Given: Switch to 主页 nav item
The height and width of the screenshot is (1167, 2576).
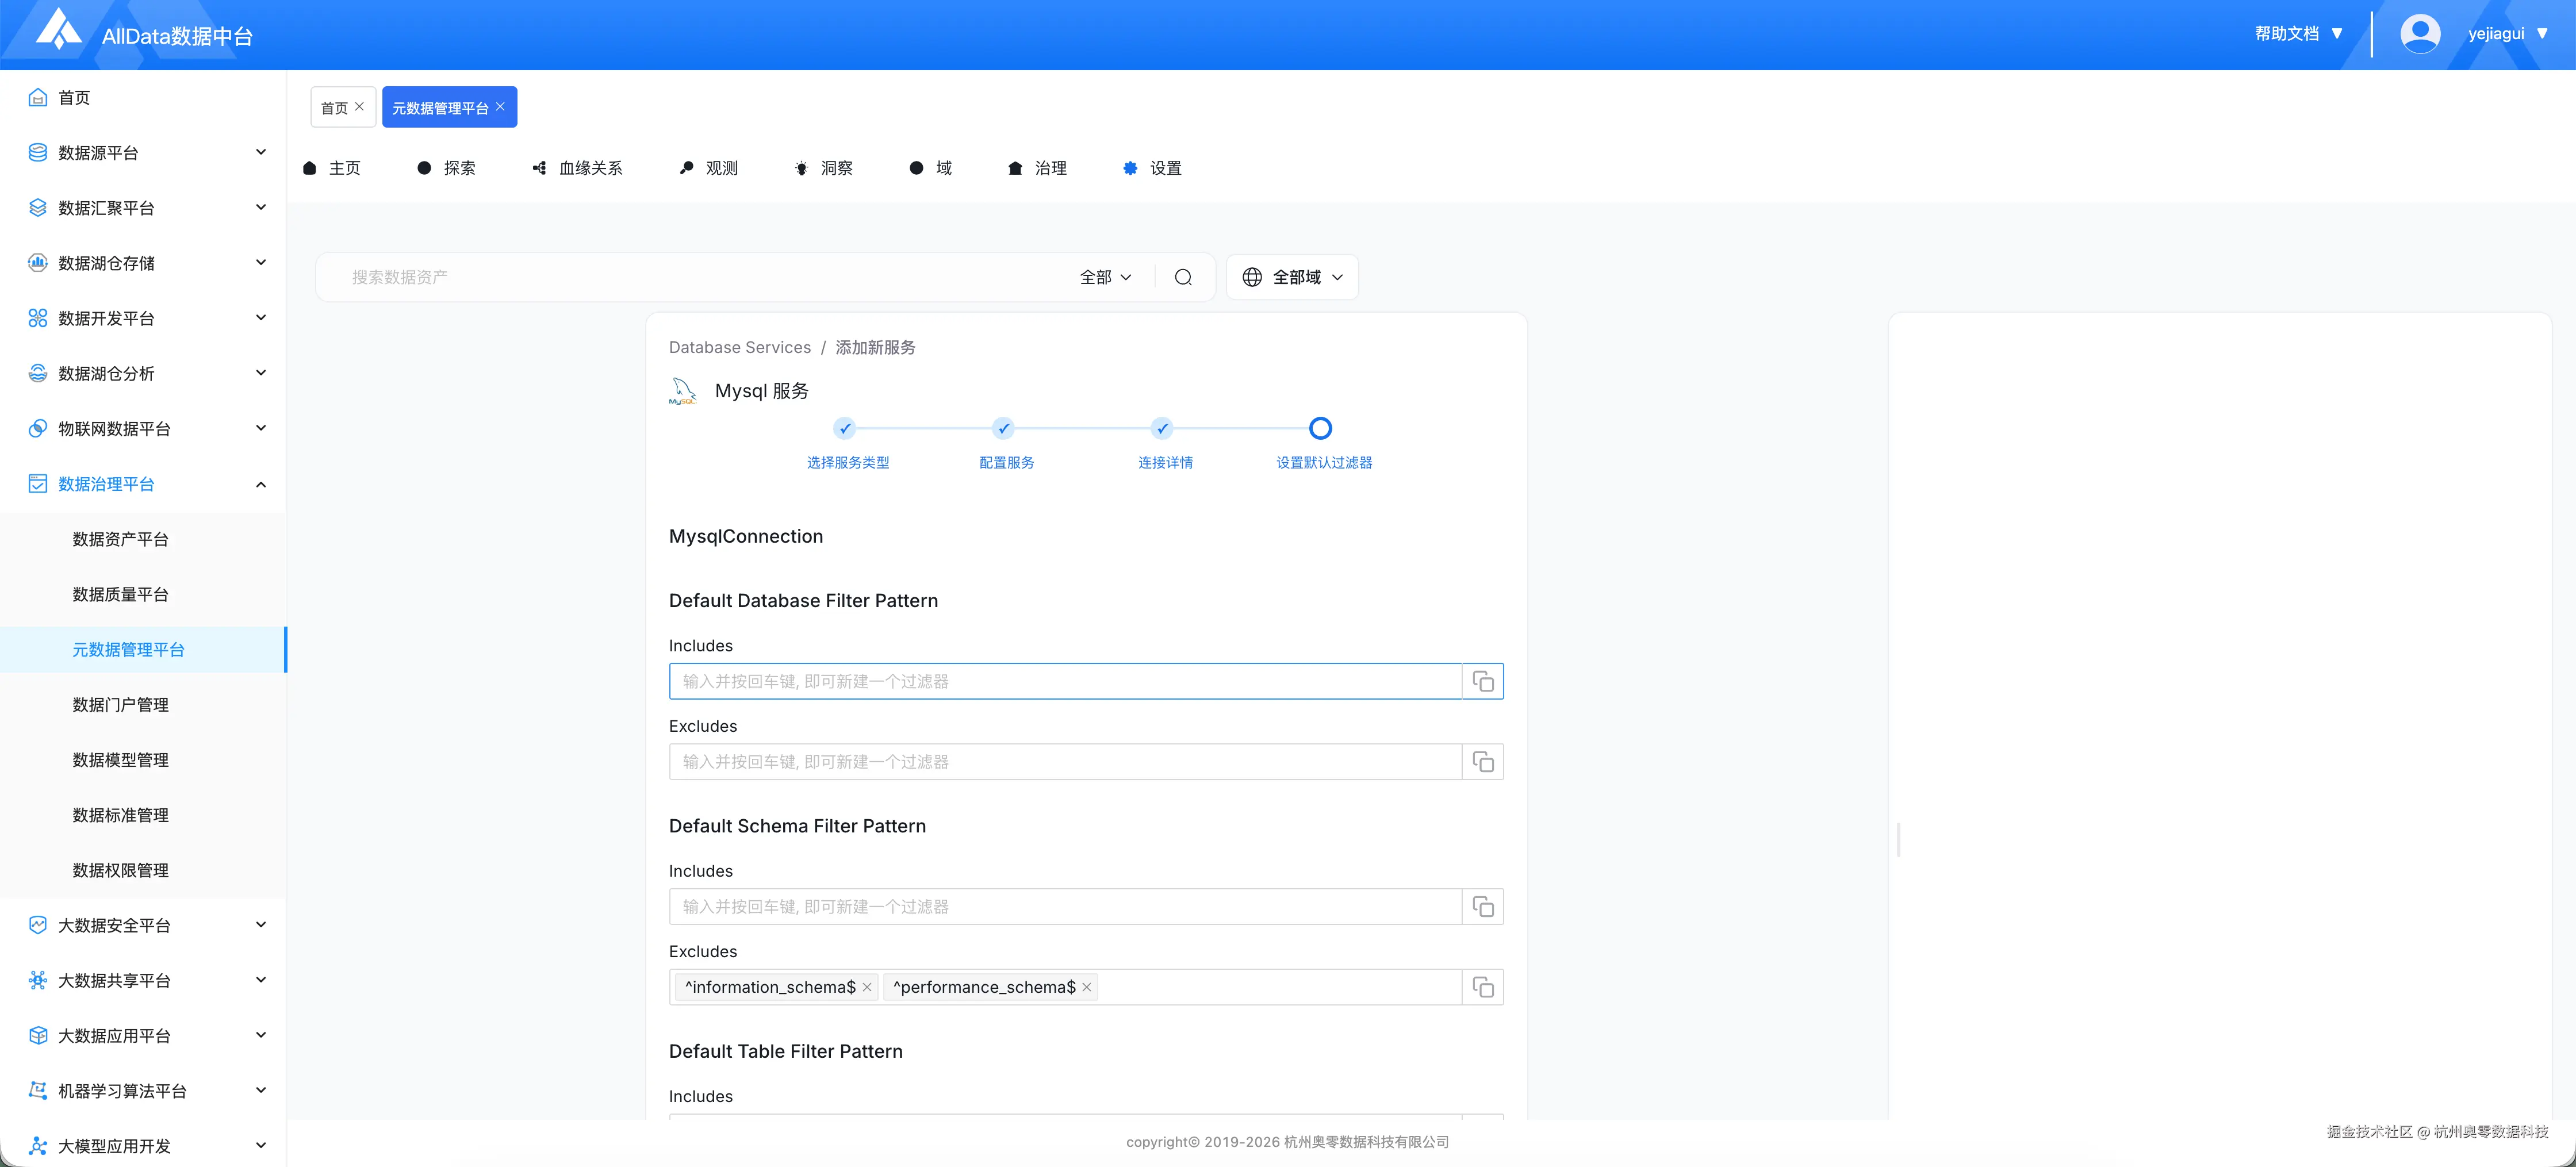Looking at the screenshot, I should click(332, 168).
